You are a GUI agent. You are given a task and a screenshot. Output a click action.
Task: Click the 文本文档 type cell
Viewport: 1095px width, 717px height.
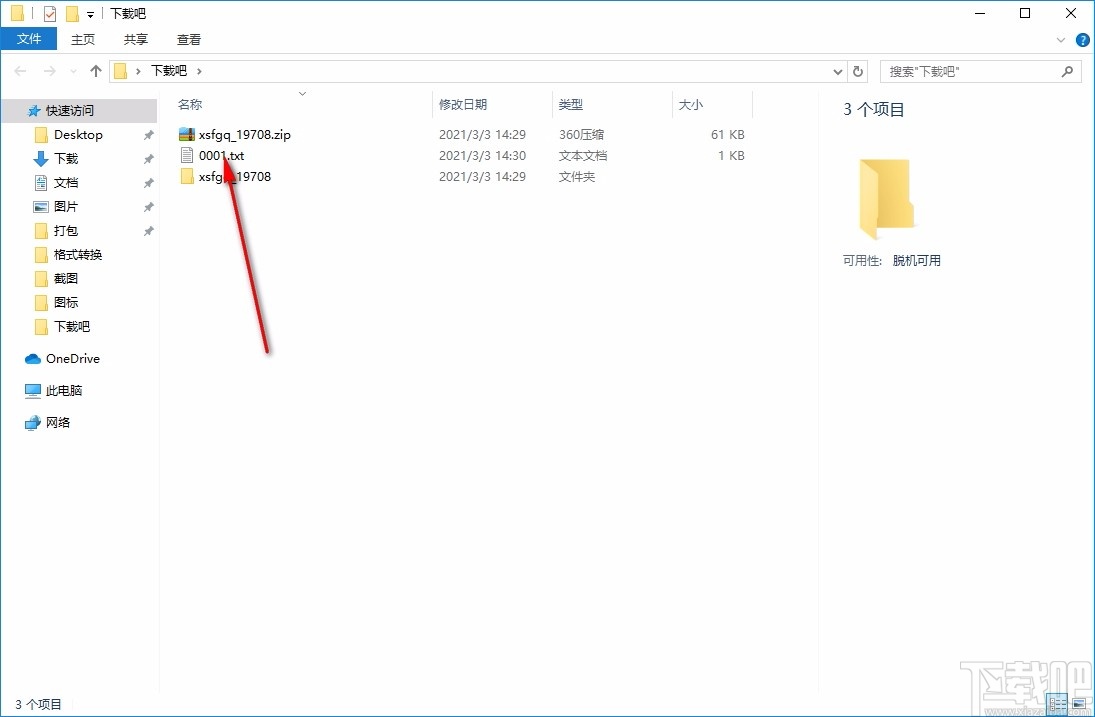click(583, 156)
